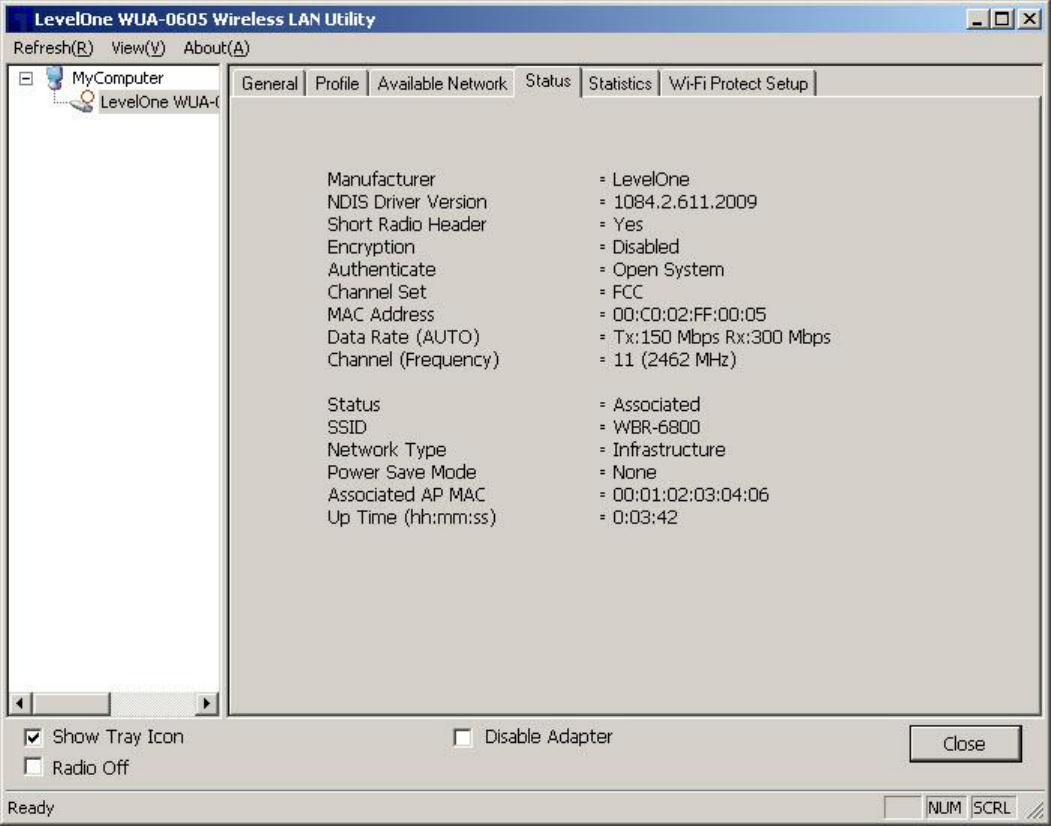Switch to the General tab
This screenshot has height=826, width=1051.
pos(270,84)
